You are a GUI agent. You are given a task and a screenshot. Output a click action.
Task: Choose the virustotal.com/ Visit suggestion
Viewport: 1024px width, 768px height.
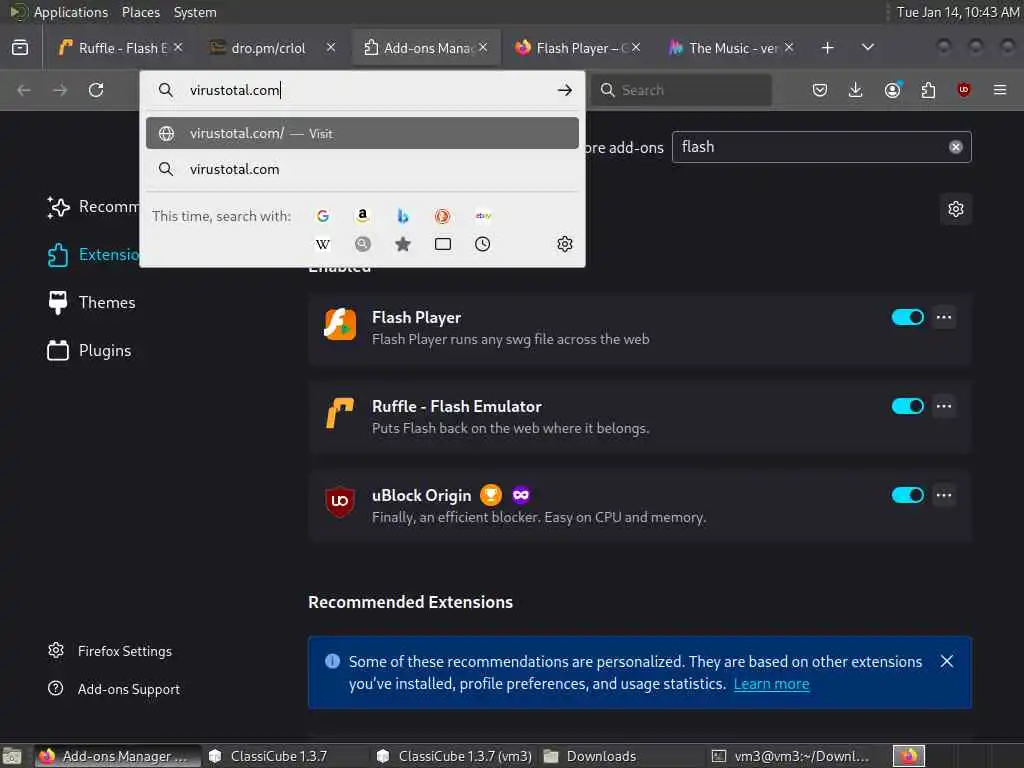pos(362,133)
